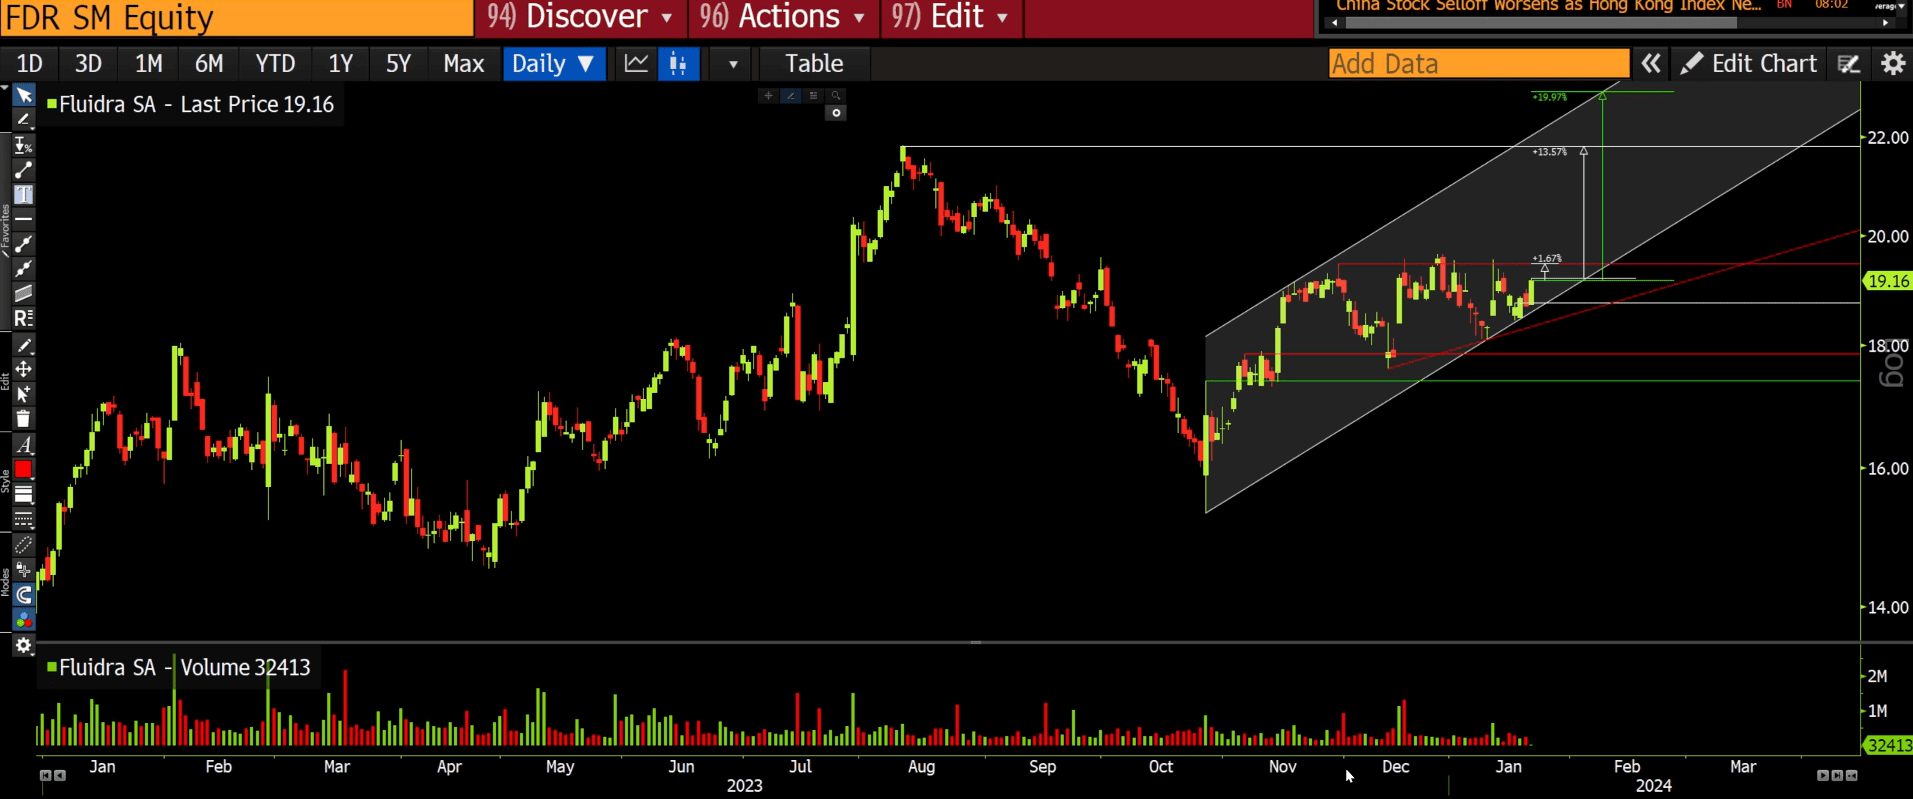
Task: Set chart range to 1Y
Action: 340,64
